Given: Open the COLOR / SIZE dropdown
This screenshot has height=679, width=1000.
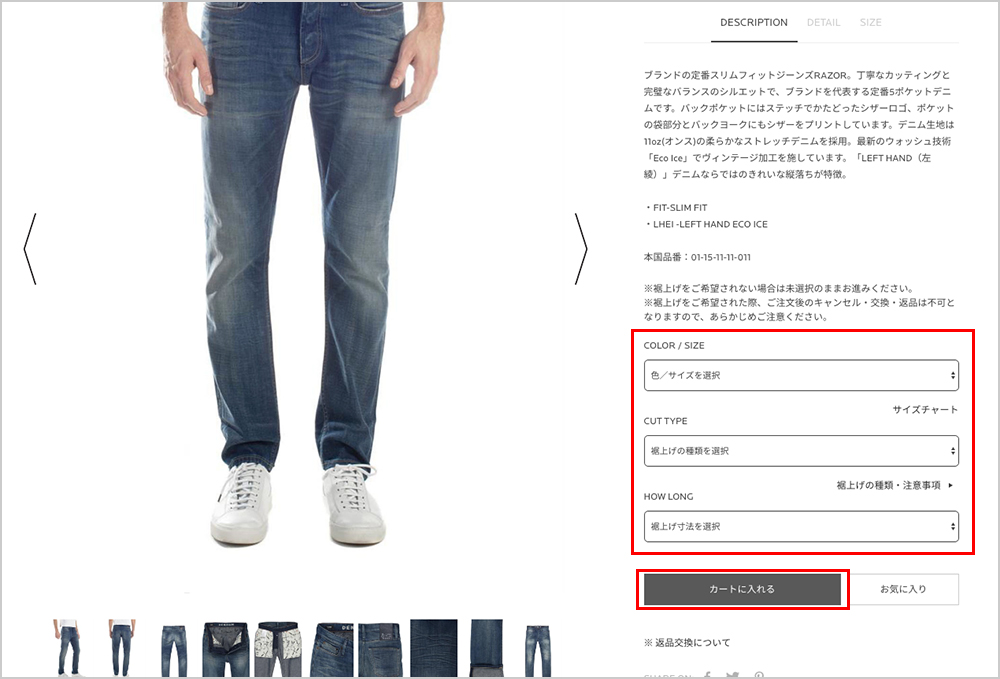Looking at the screenshot, I should (801, 376).
